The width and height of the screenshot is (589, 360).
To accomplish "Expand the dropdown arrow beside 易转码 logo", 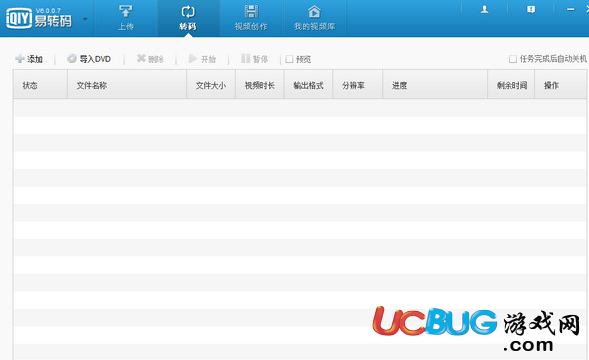I will tap(85, 19).
